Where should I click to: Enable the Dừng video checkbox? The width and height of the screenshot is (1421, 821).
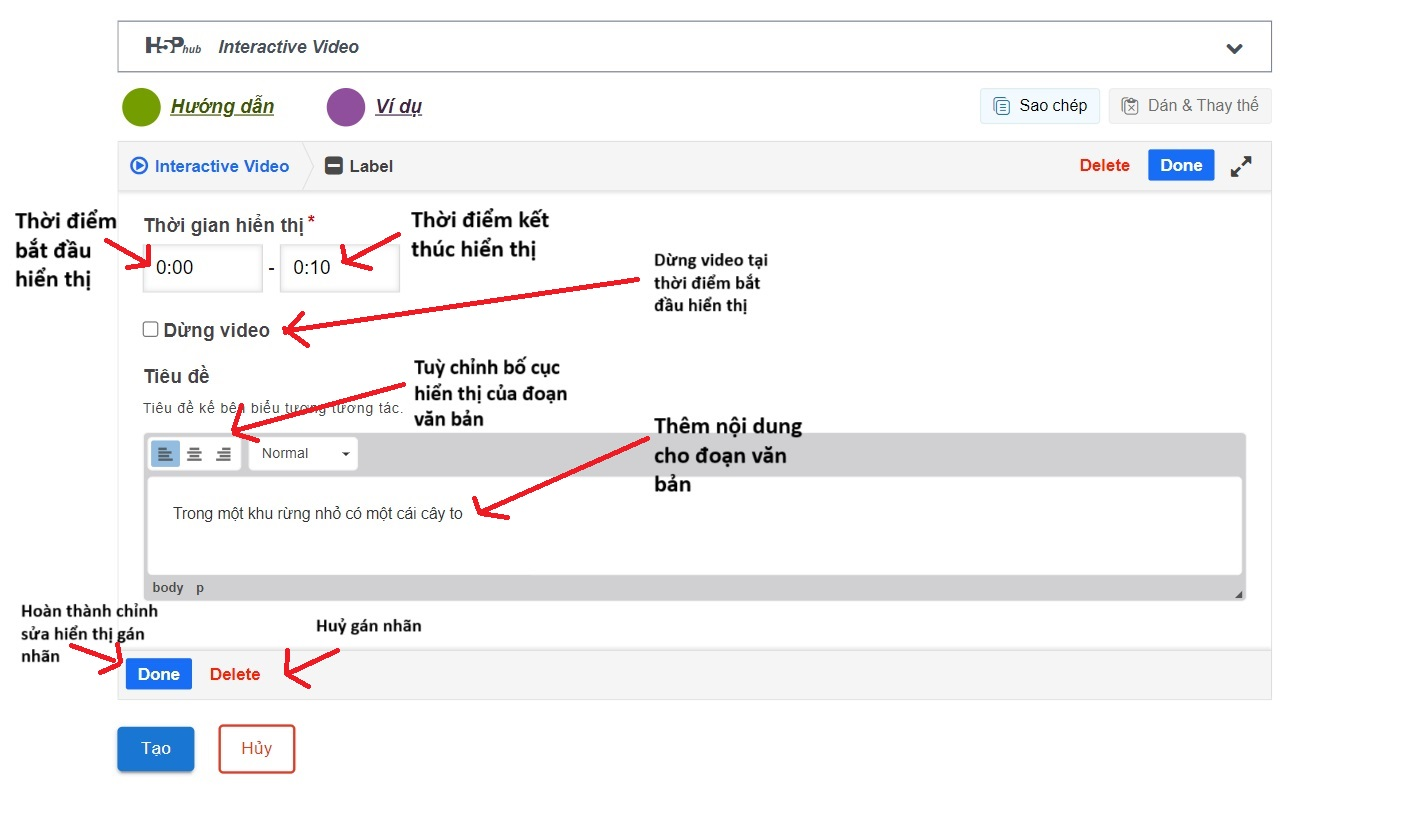151,329
